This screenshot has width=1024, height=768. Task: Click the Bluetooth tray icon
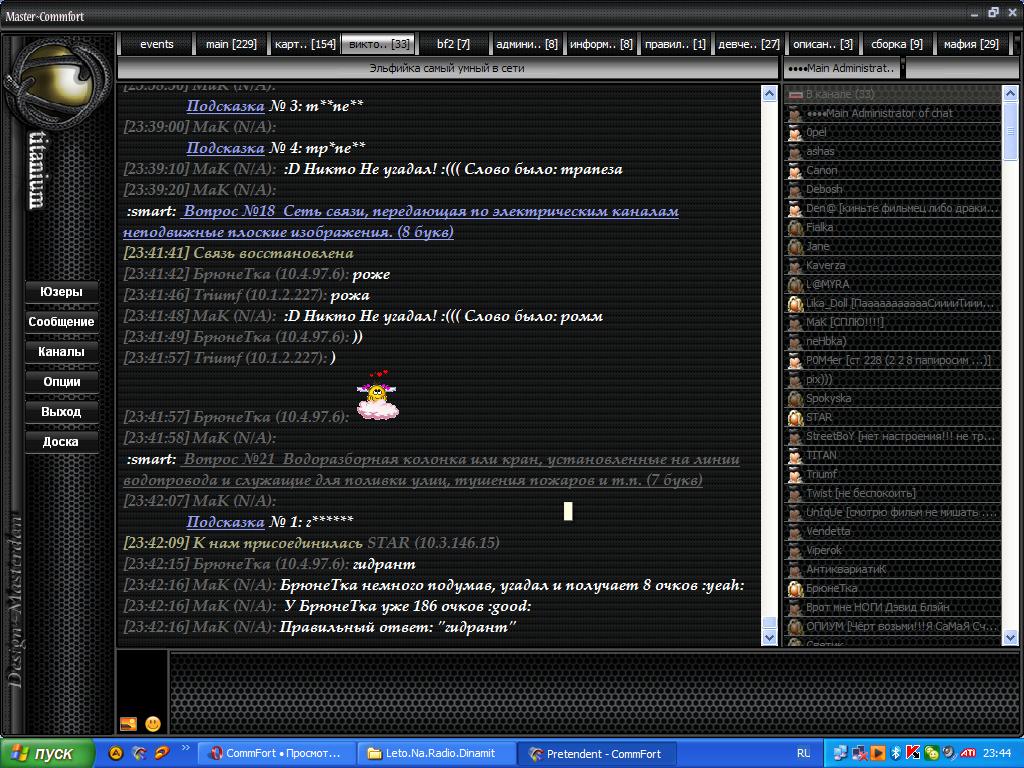896,753
